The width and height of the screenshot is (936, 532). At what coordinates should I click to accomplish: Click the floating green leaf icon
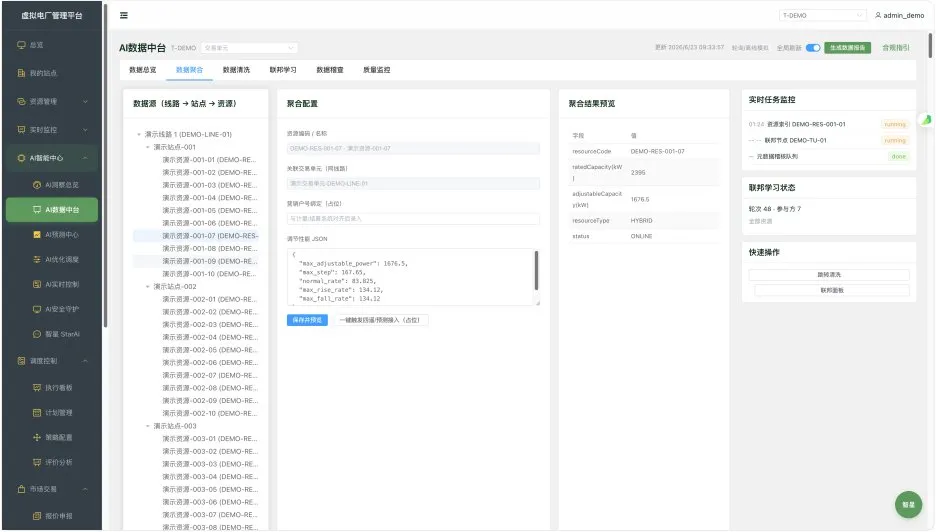coord(926,119)
